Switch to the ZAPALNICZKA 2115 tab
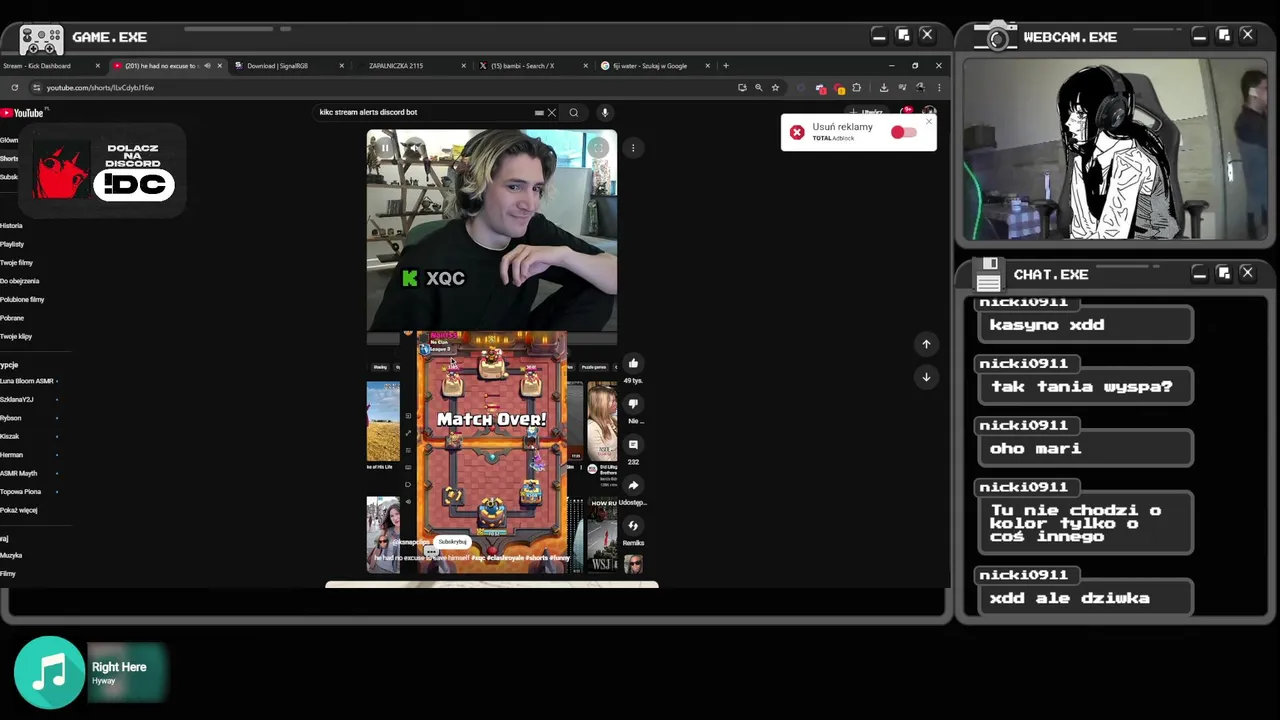This screenshot has width=1280, height=720. point(410,66)
